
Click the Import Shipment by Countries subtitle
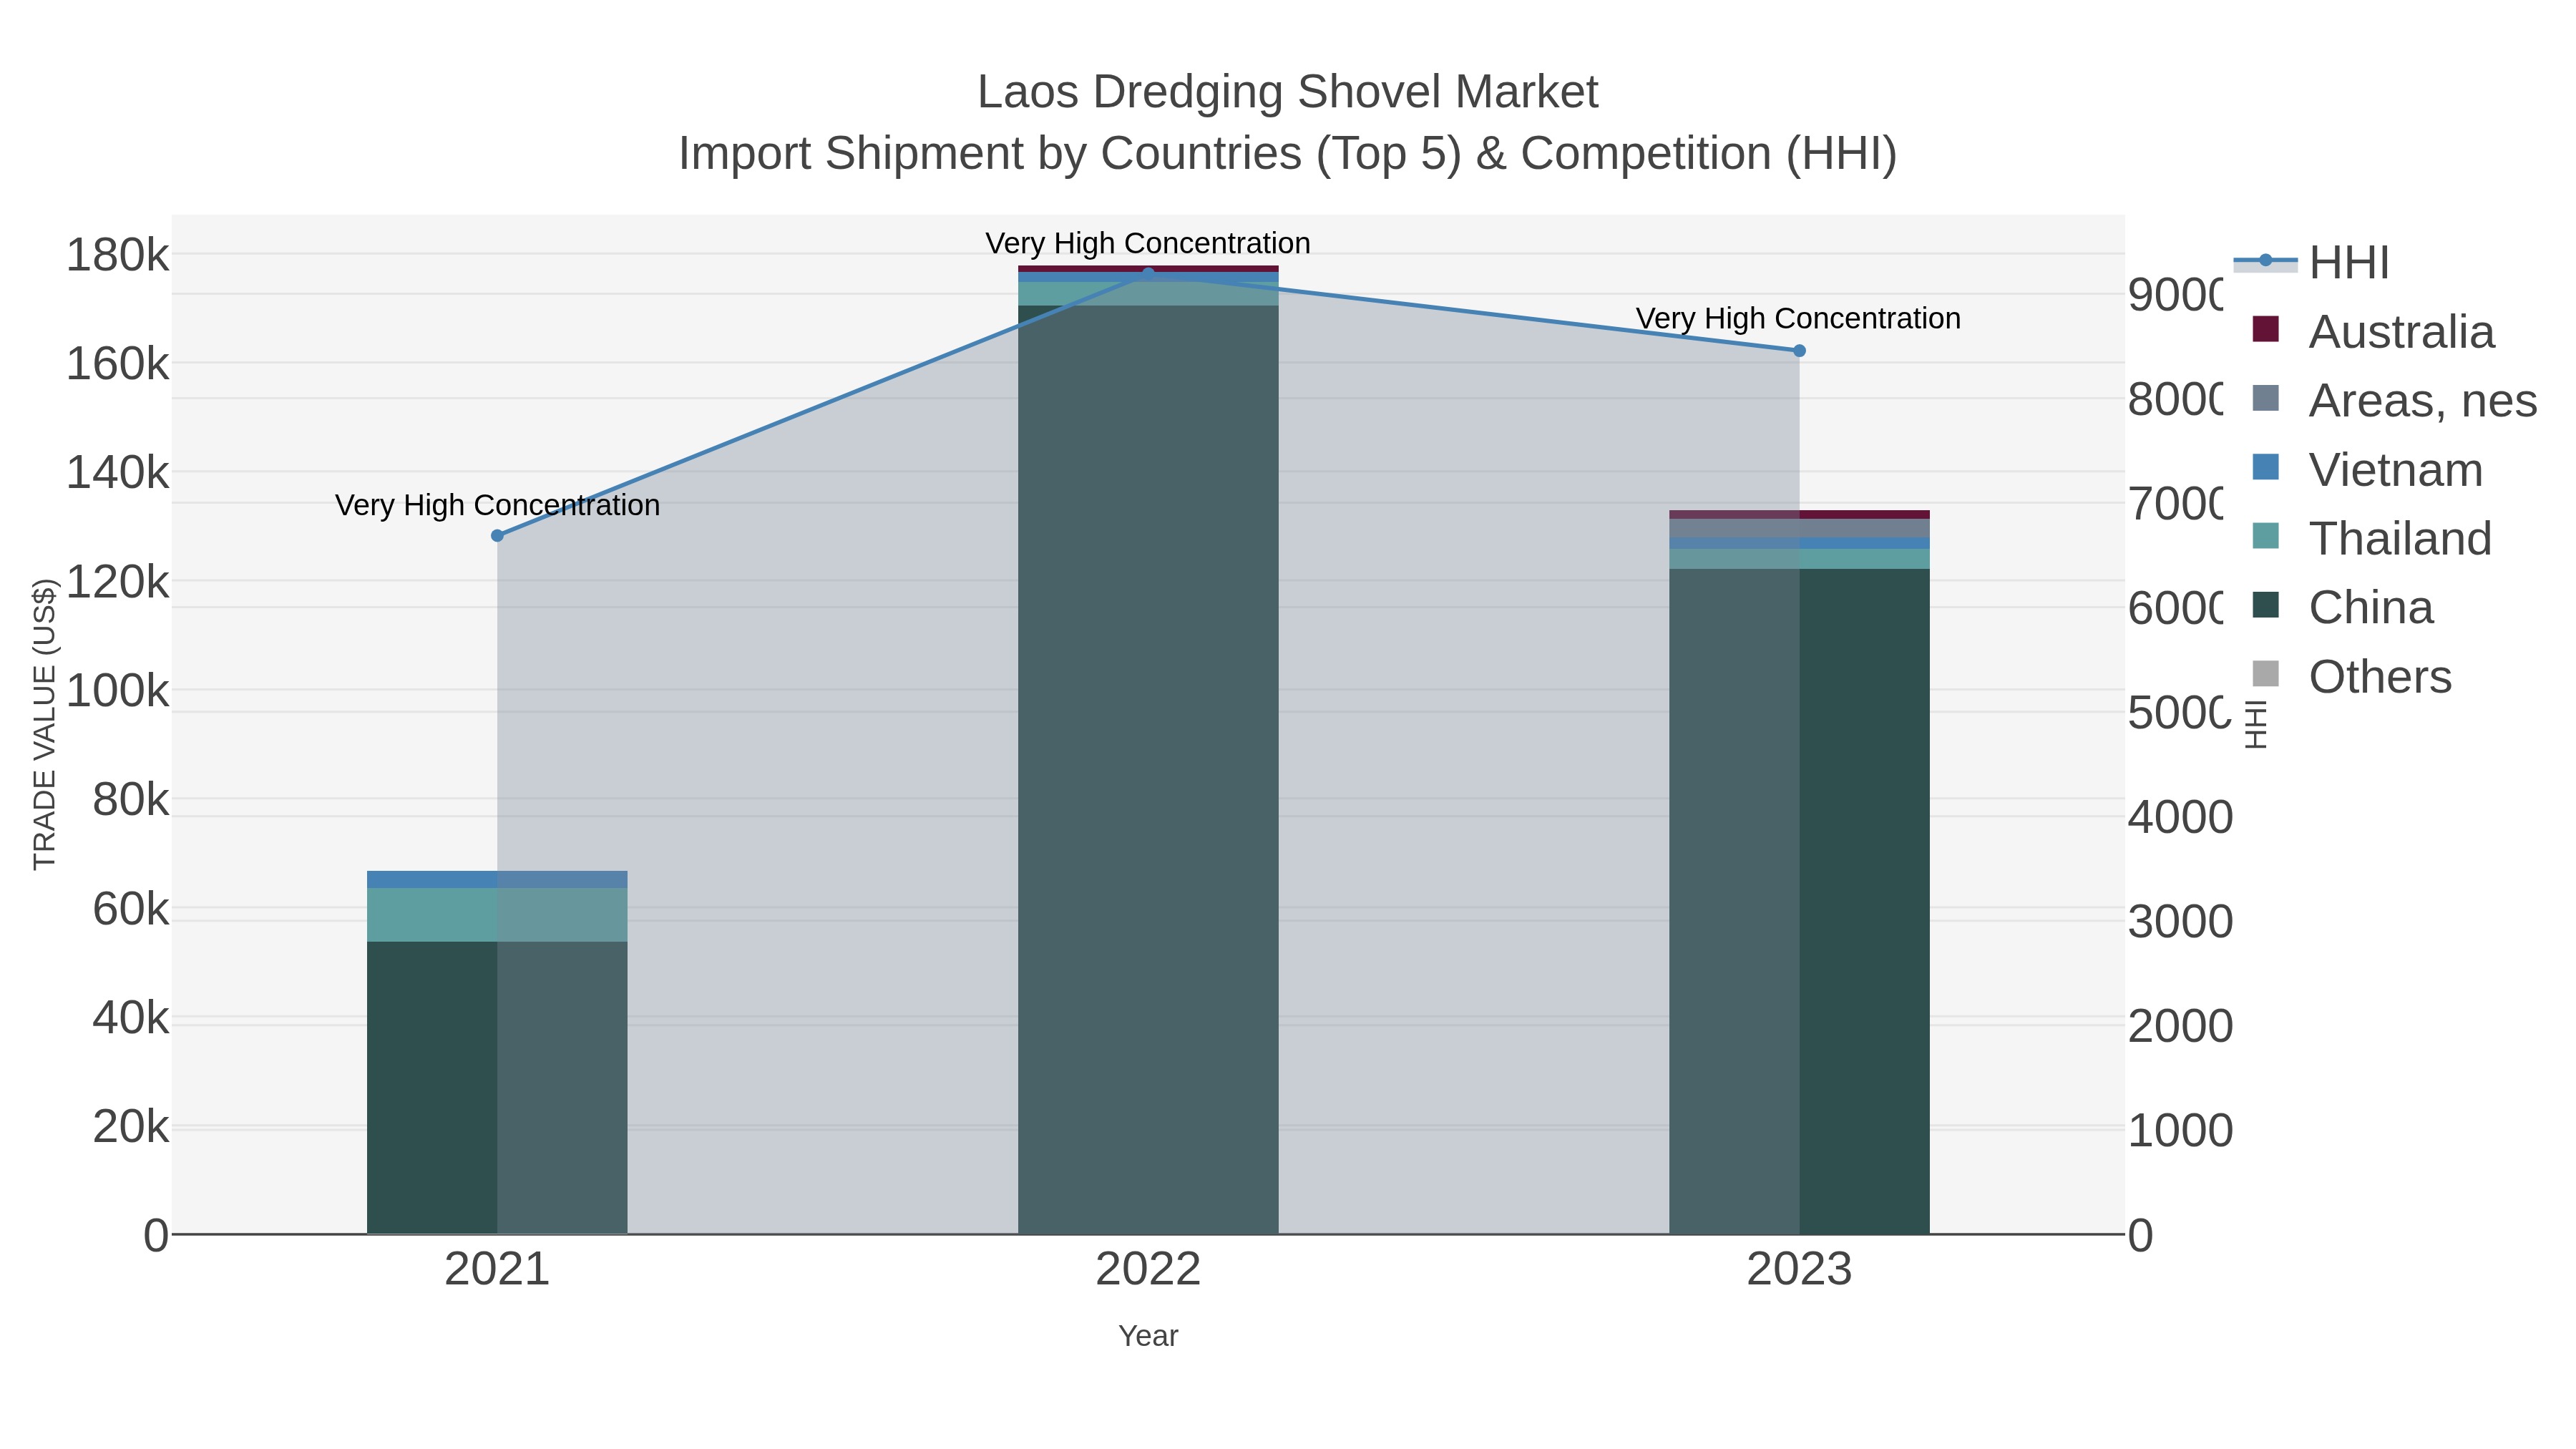click(1288, 154)
